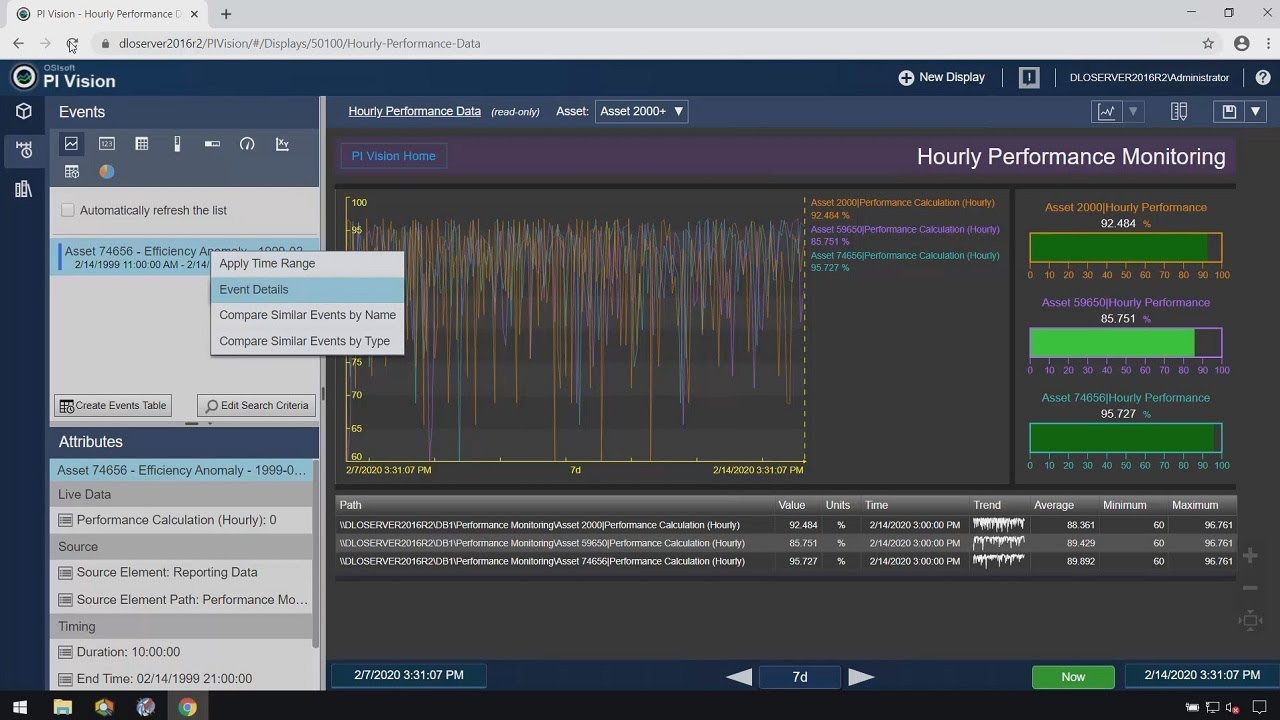
Task: Select the Value (123) symbol icon
Action: [107, 144]
